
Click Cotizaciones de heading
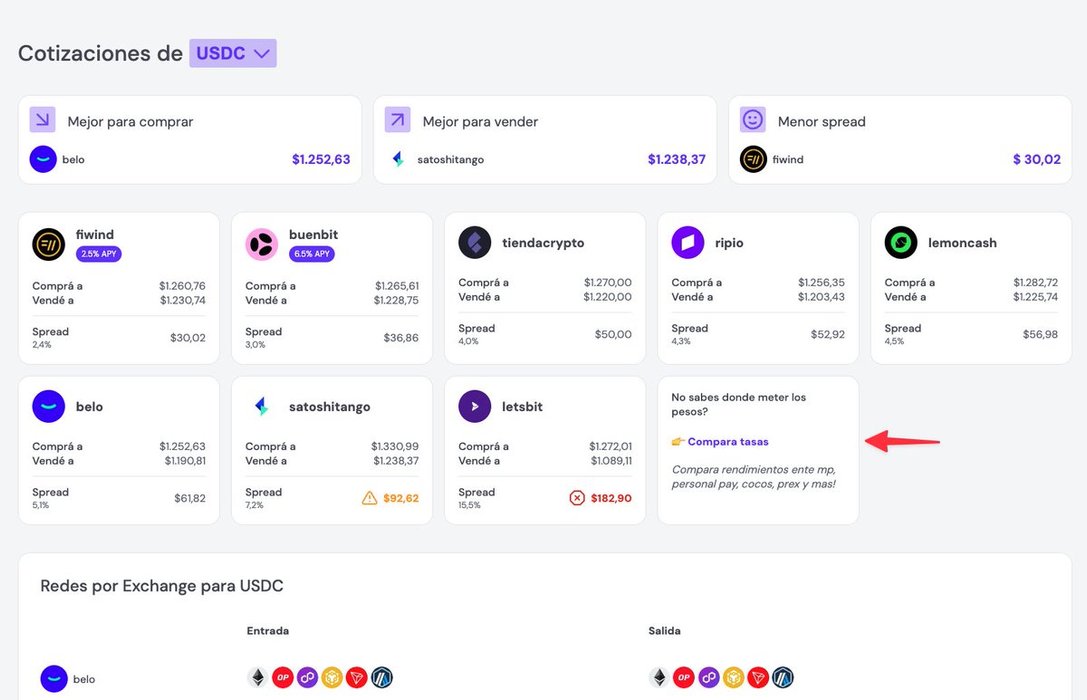pos(101,53)
